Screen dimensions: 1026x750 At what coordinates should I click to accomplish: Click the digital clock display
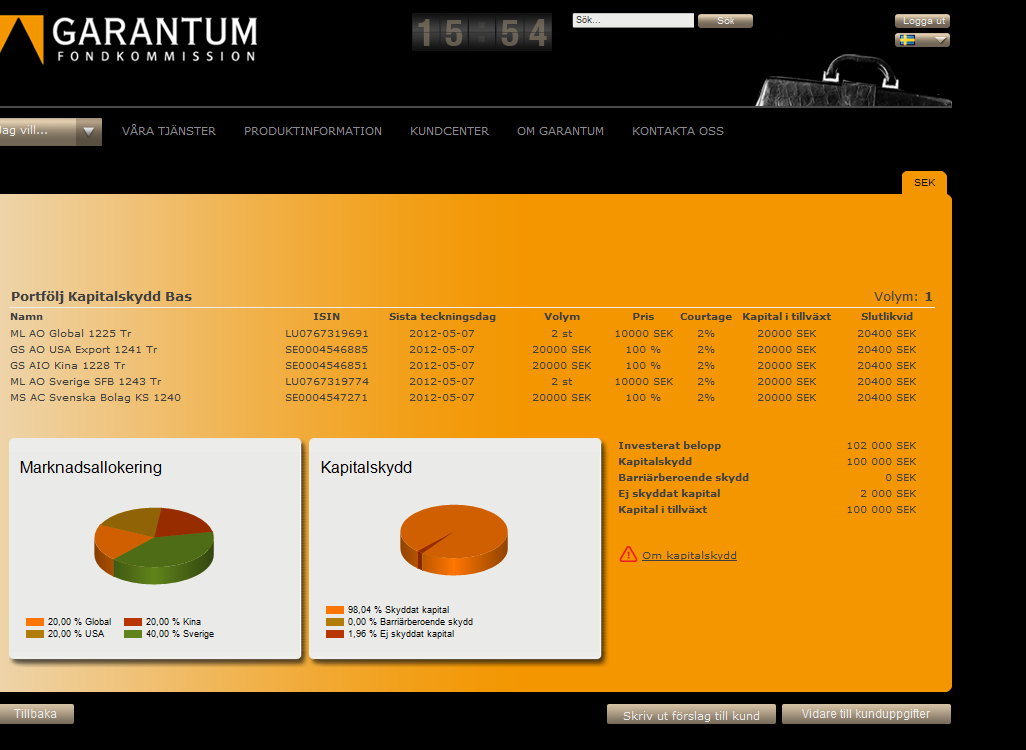482,32
